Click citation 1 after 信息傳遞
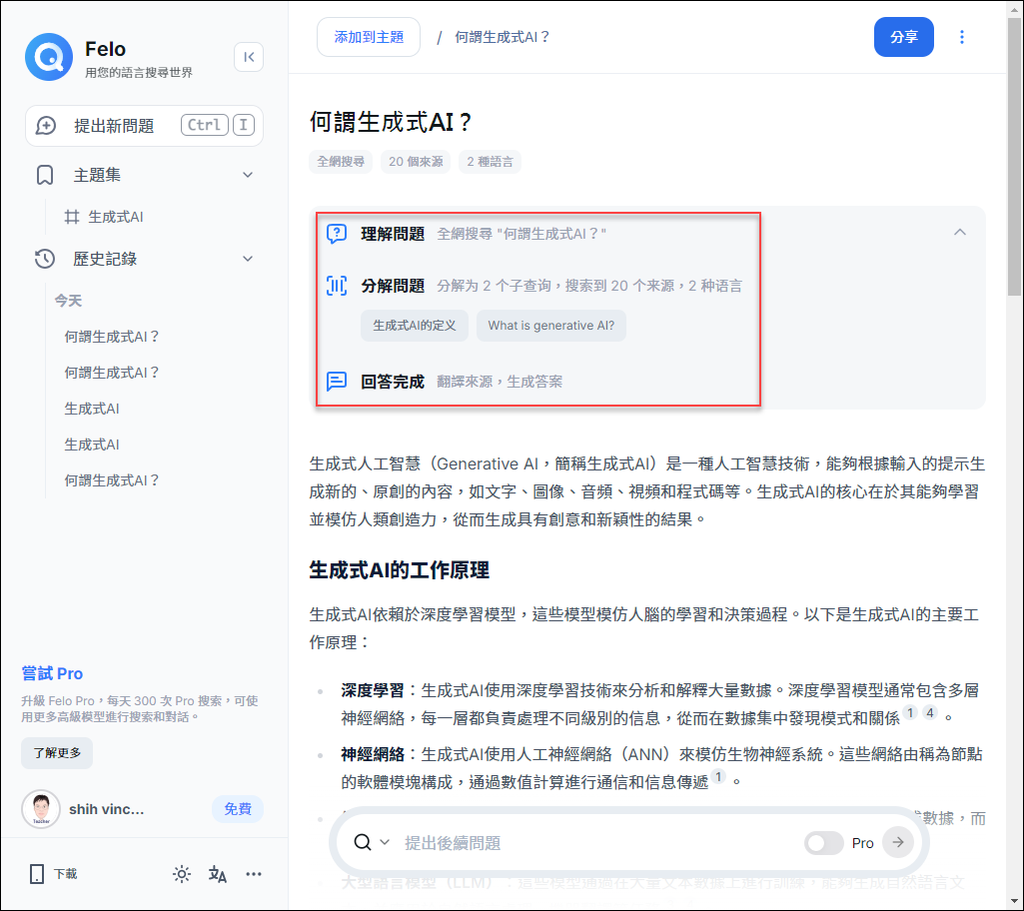 [x=718, y=776]
